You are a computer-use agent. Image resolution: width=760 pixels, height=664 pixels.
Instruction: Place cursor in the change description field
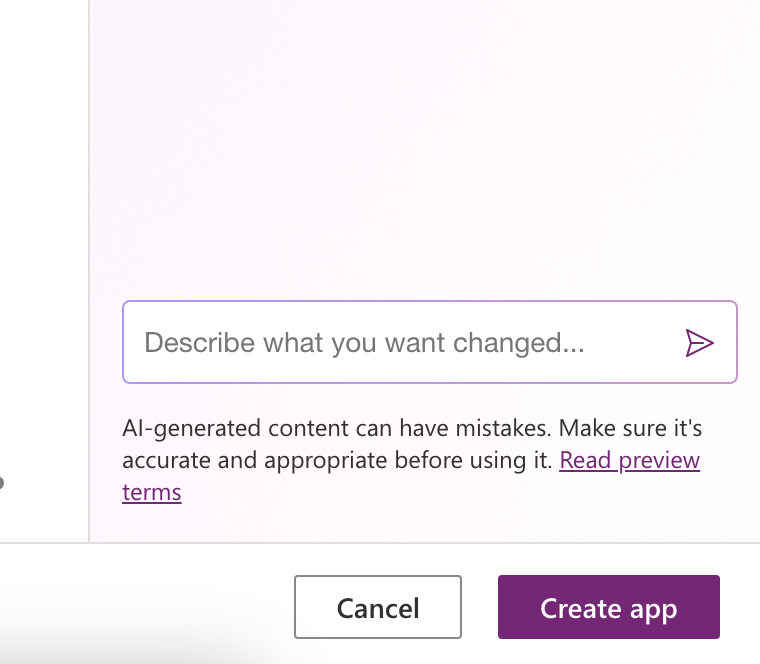pos(429,342)
